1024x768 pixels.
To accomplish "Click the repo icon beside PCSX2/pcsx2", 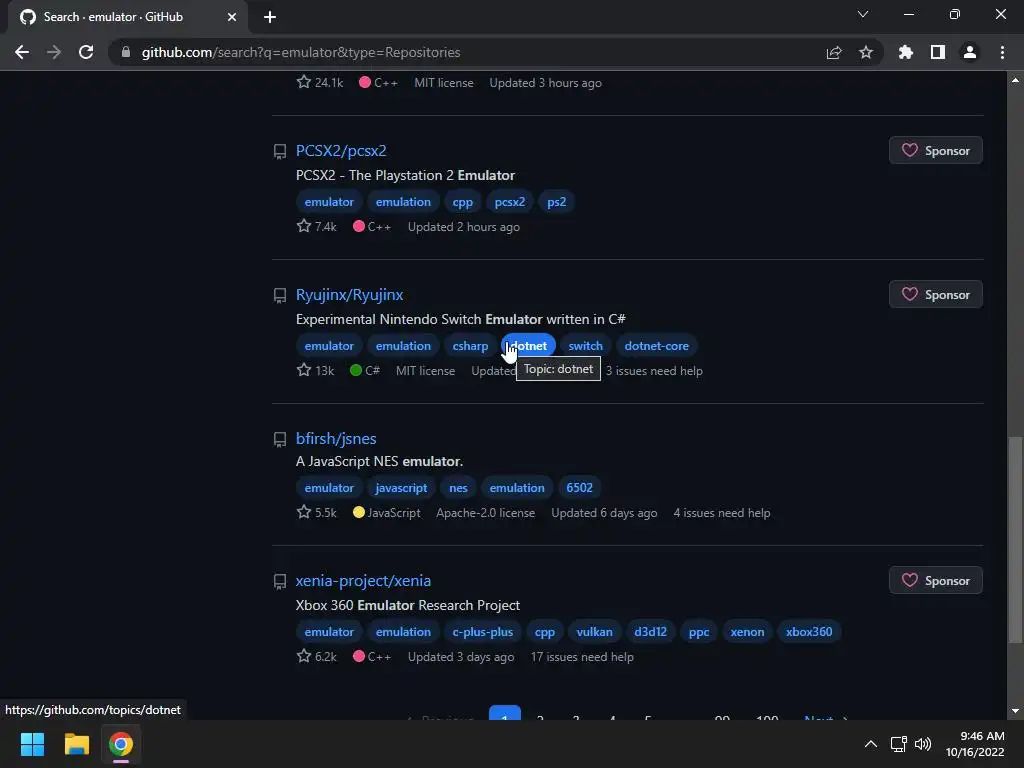I will tap(280, 152).
